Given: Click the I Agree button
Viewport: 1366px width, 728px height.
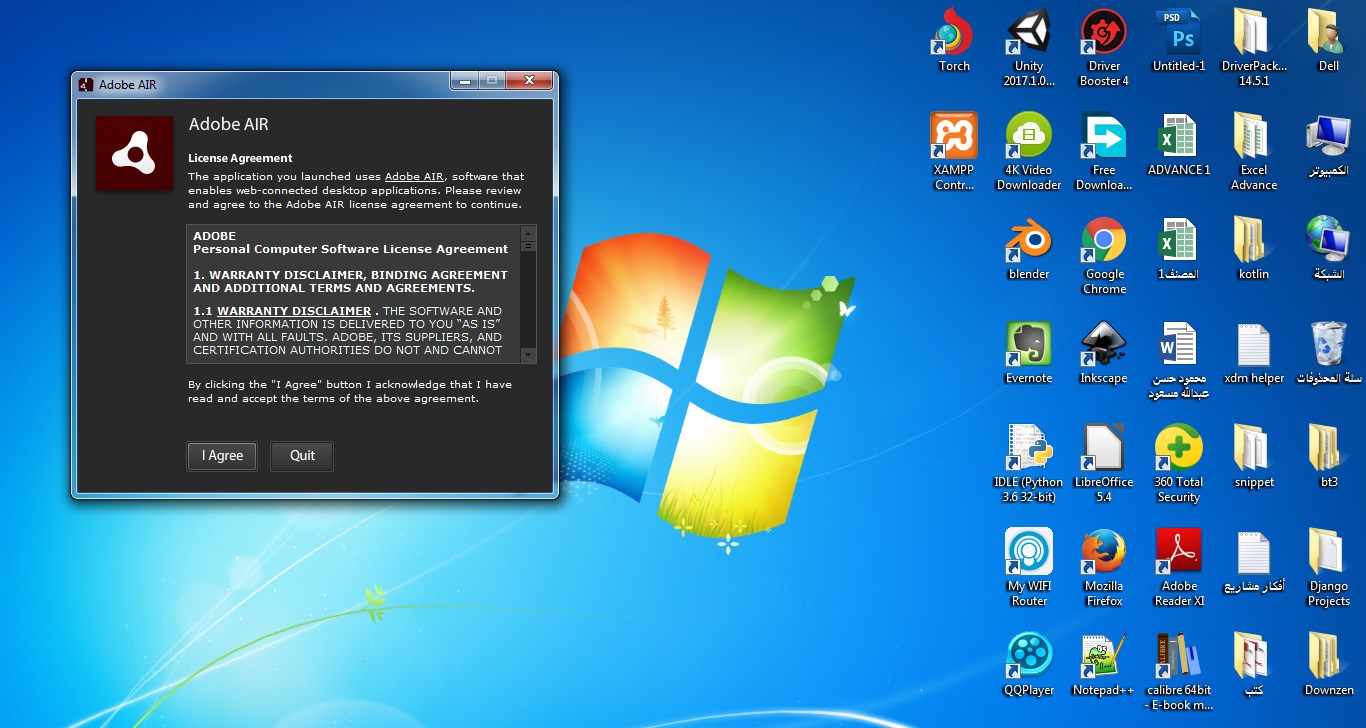Looking at the screenshot, I should (x=221, y=456).
